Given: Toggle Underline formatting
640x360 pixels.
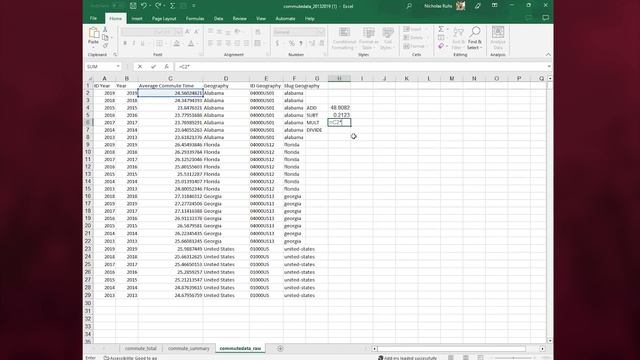Looking at the screenshot, I should [142, 43].
